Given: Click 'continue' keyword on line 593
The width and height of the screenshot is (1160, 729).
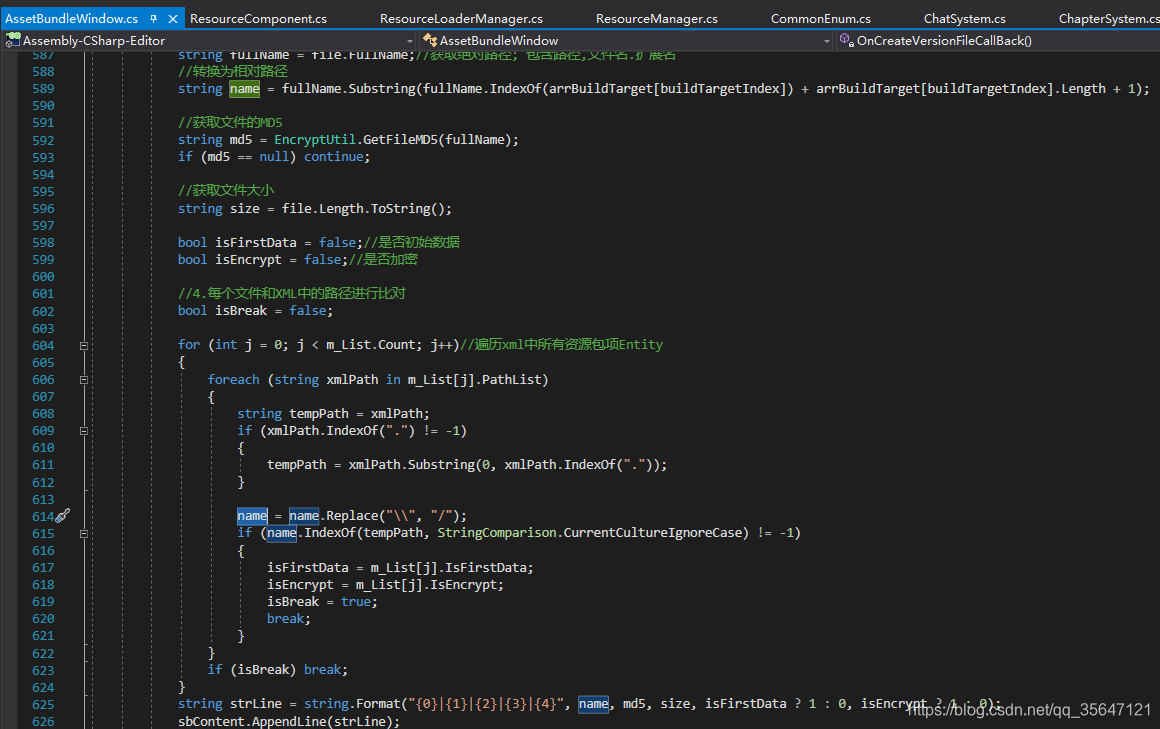Looking at the screenshot, I should [x=334, y=157].
